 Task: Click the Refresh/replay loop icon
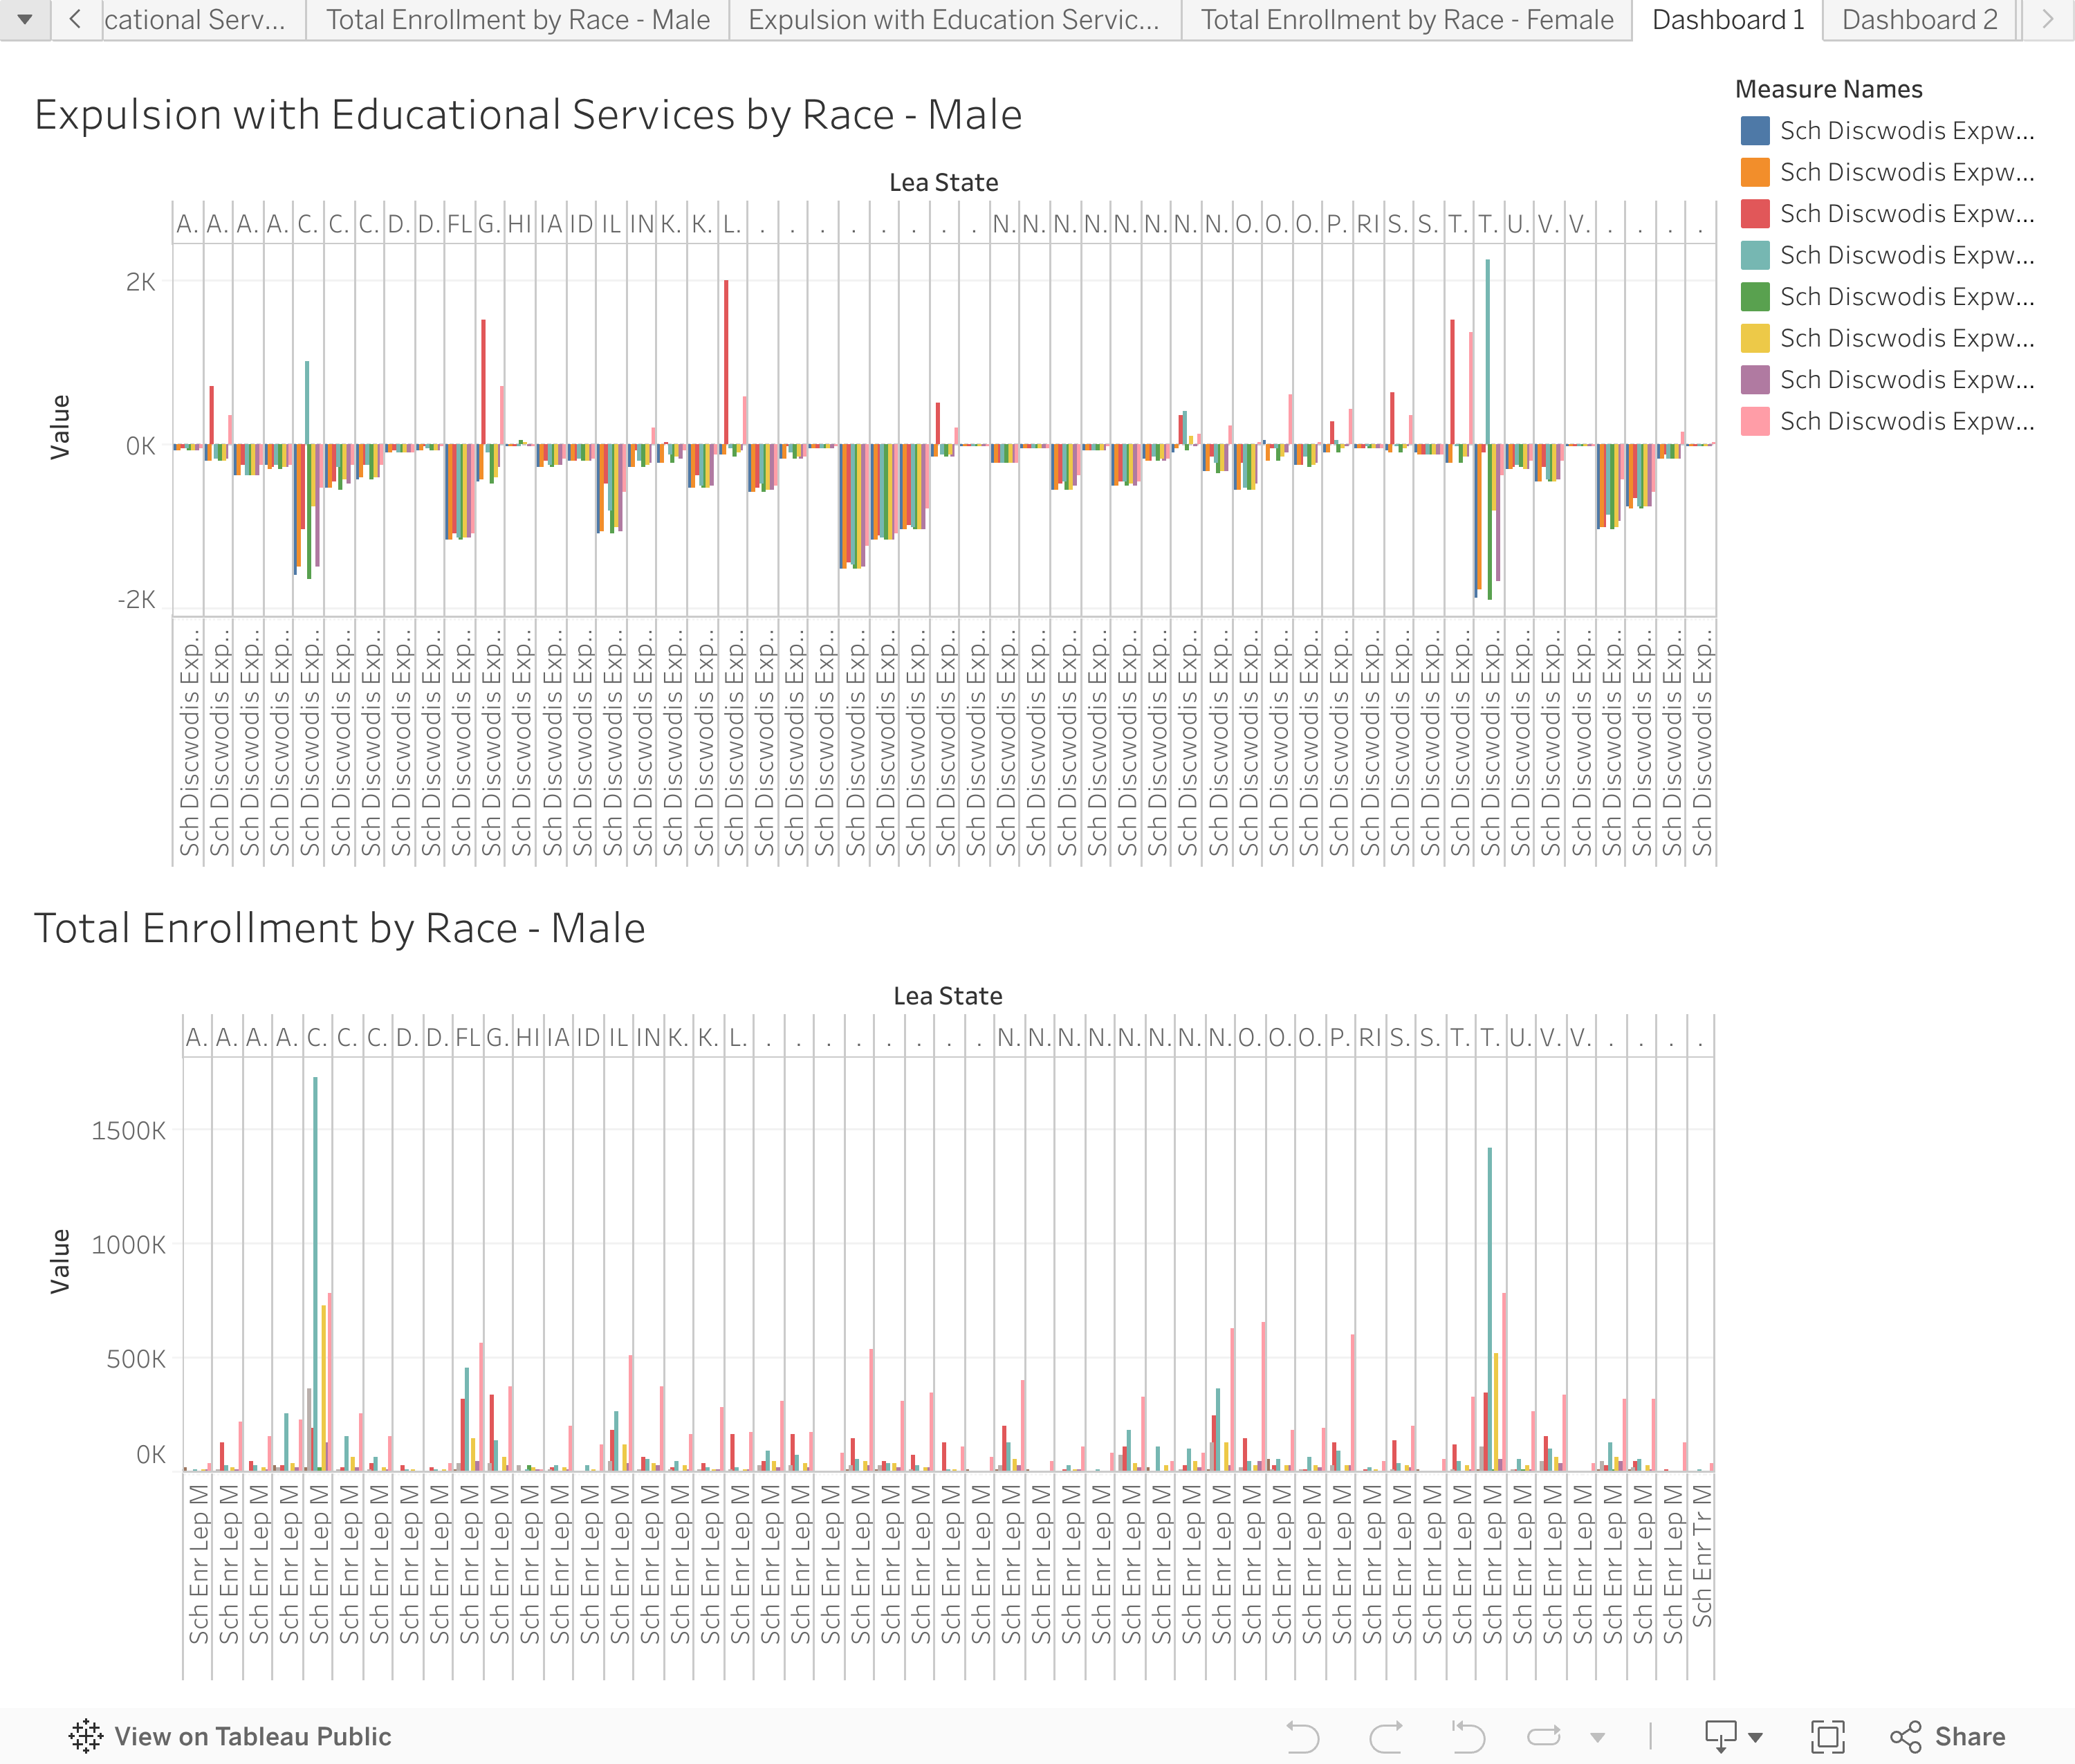(1544, 1736)
